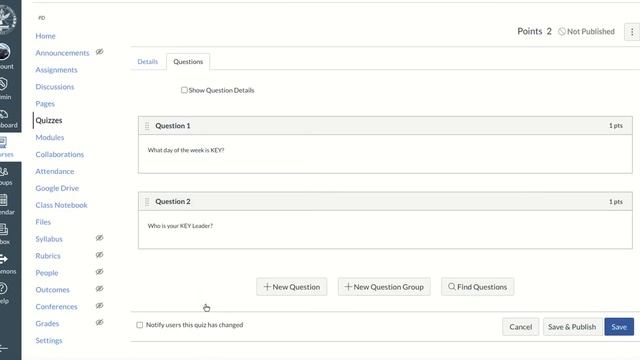Open Find Questions
Image resolution: width=640 pixels, height=360 pixels.
coord(478,287)
